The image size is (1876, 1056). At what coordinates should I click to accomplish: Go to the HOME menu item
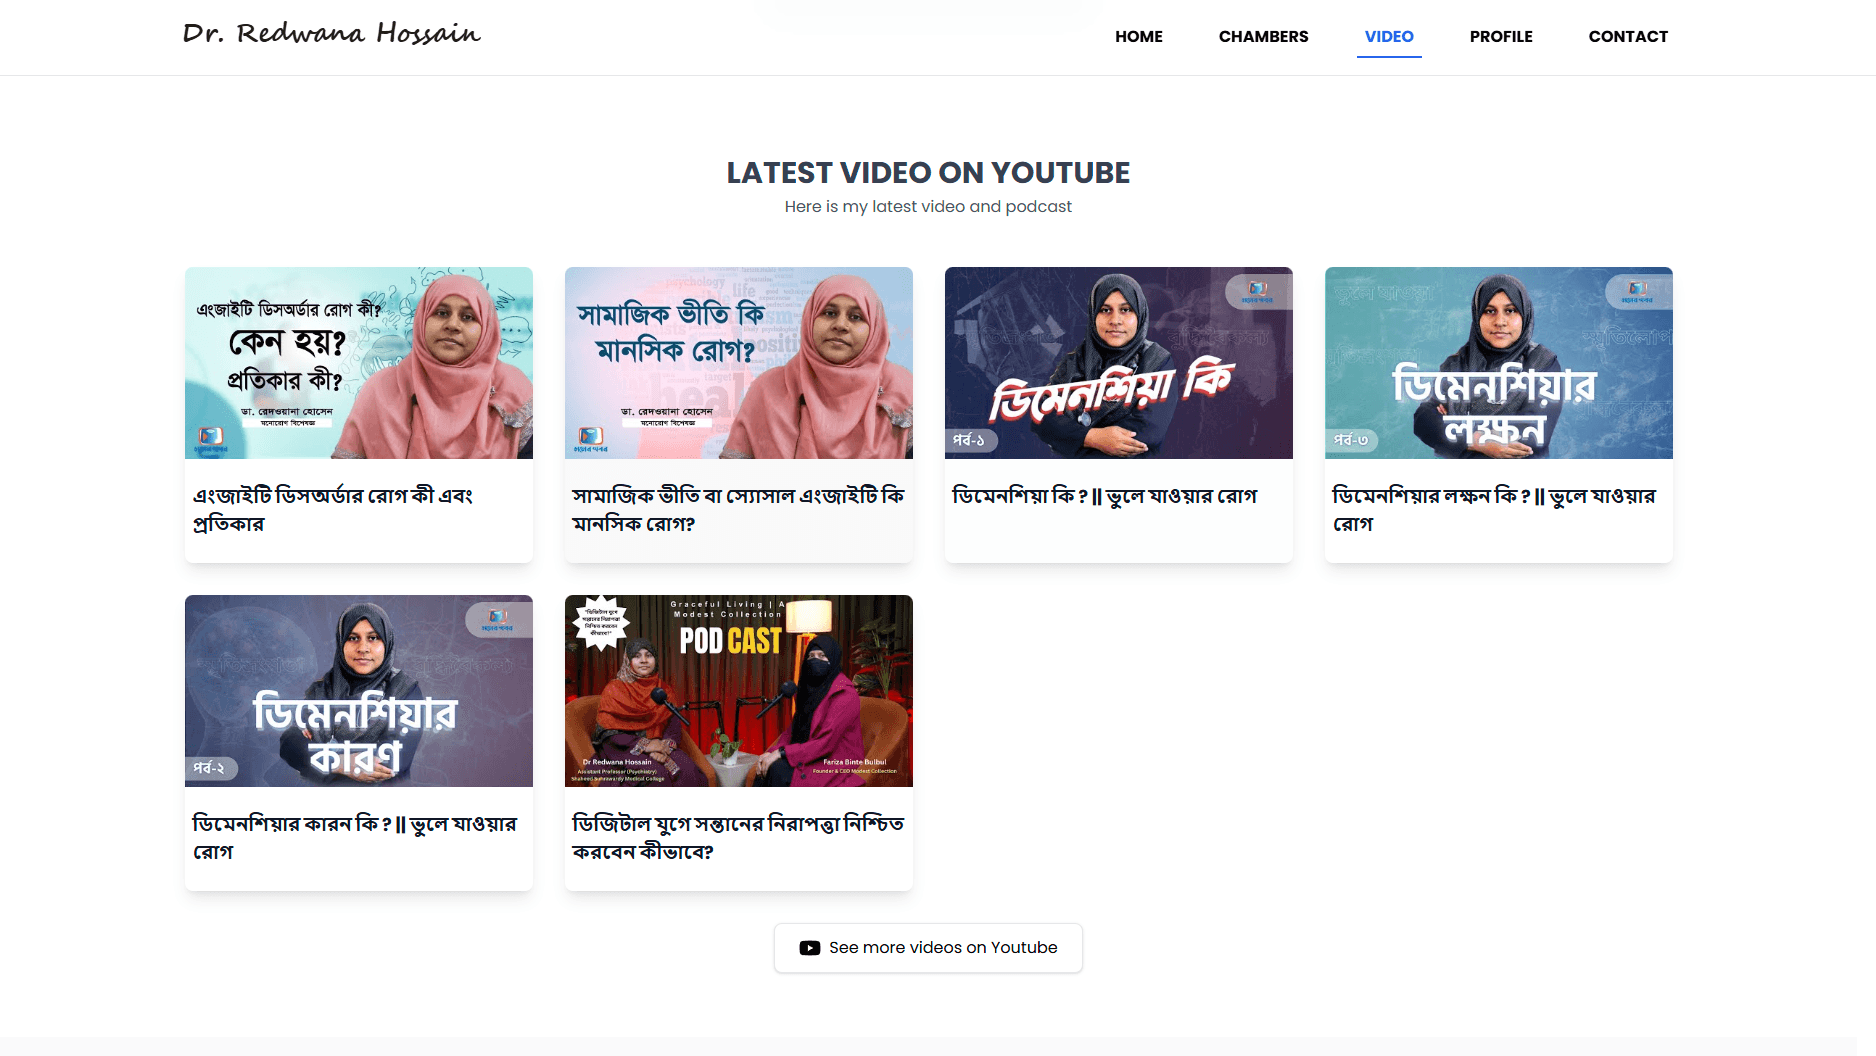1138,37
